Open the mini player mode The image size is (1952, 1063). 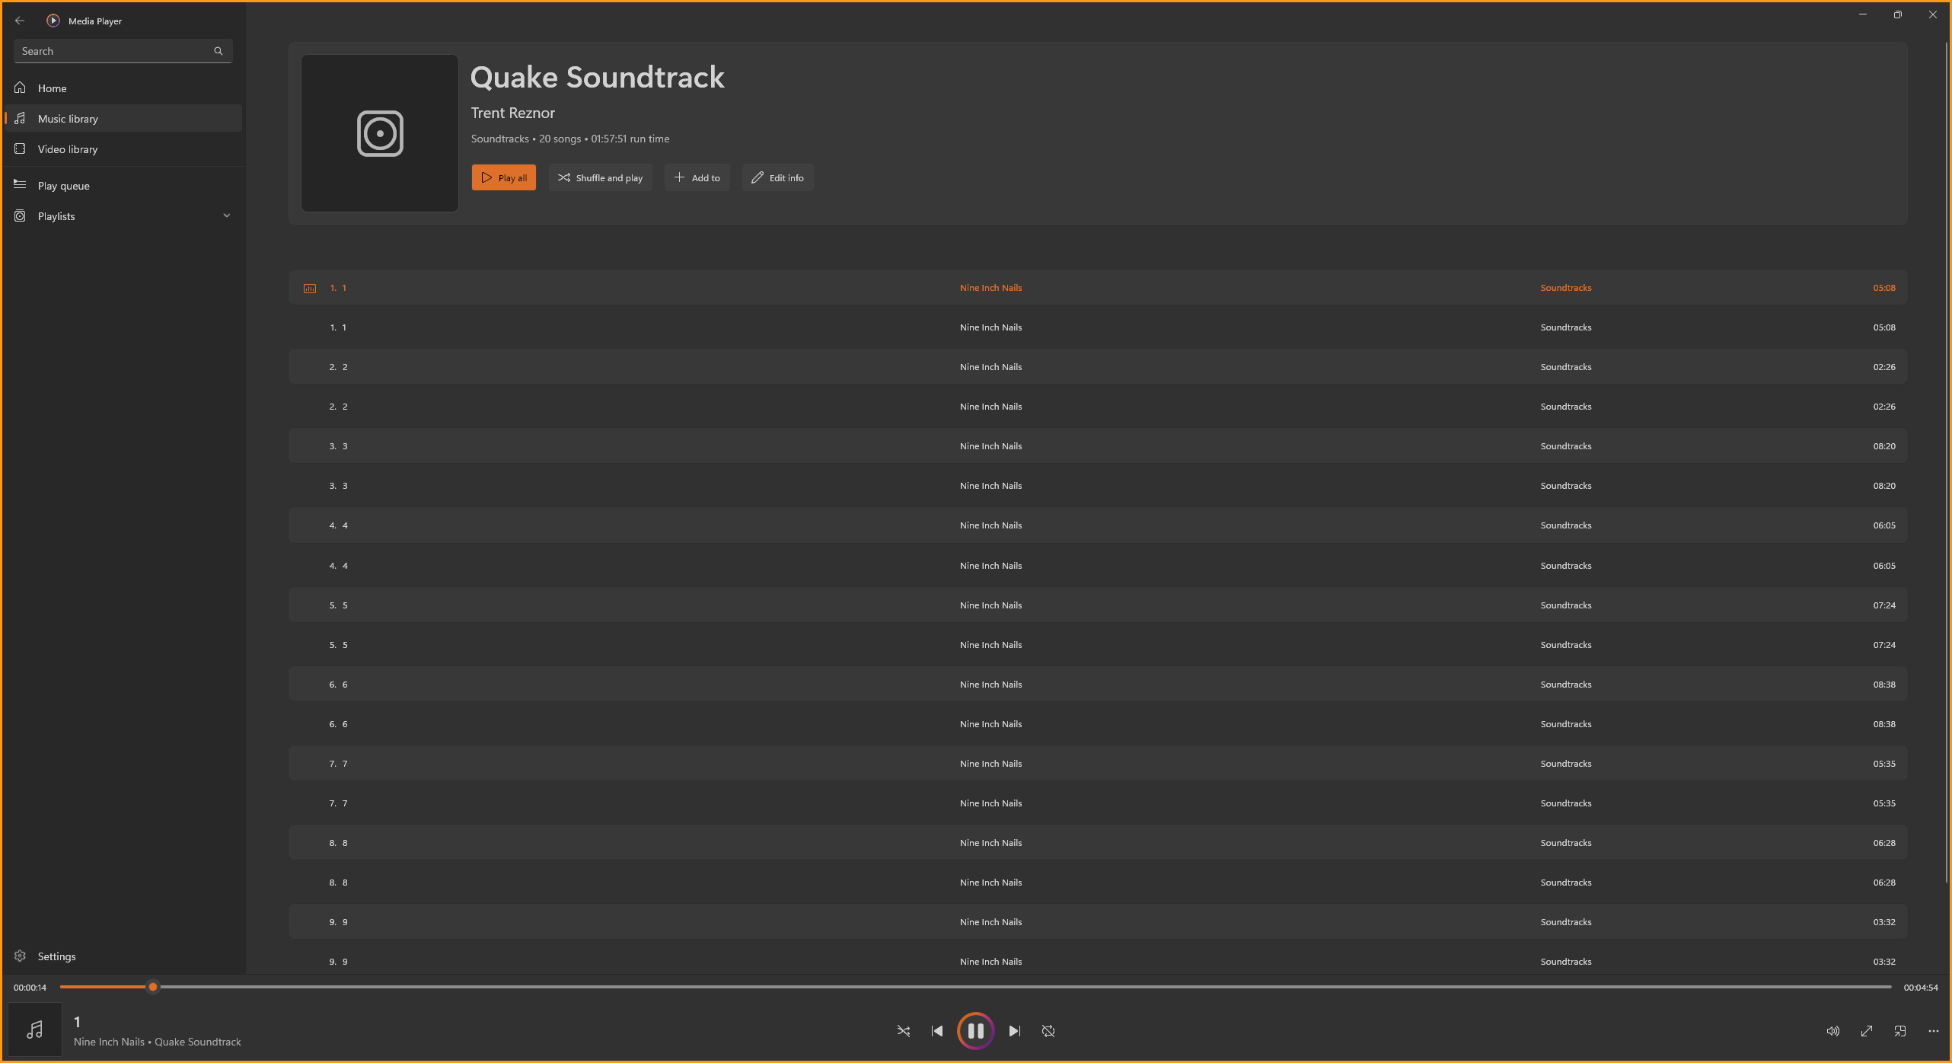pos(1900,1031)
